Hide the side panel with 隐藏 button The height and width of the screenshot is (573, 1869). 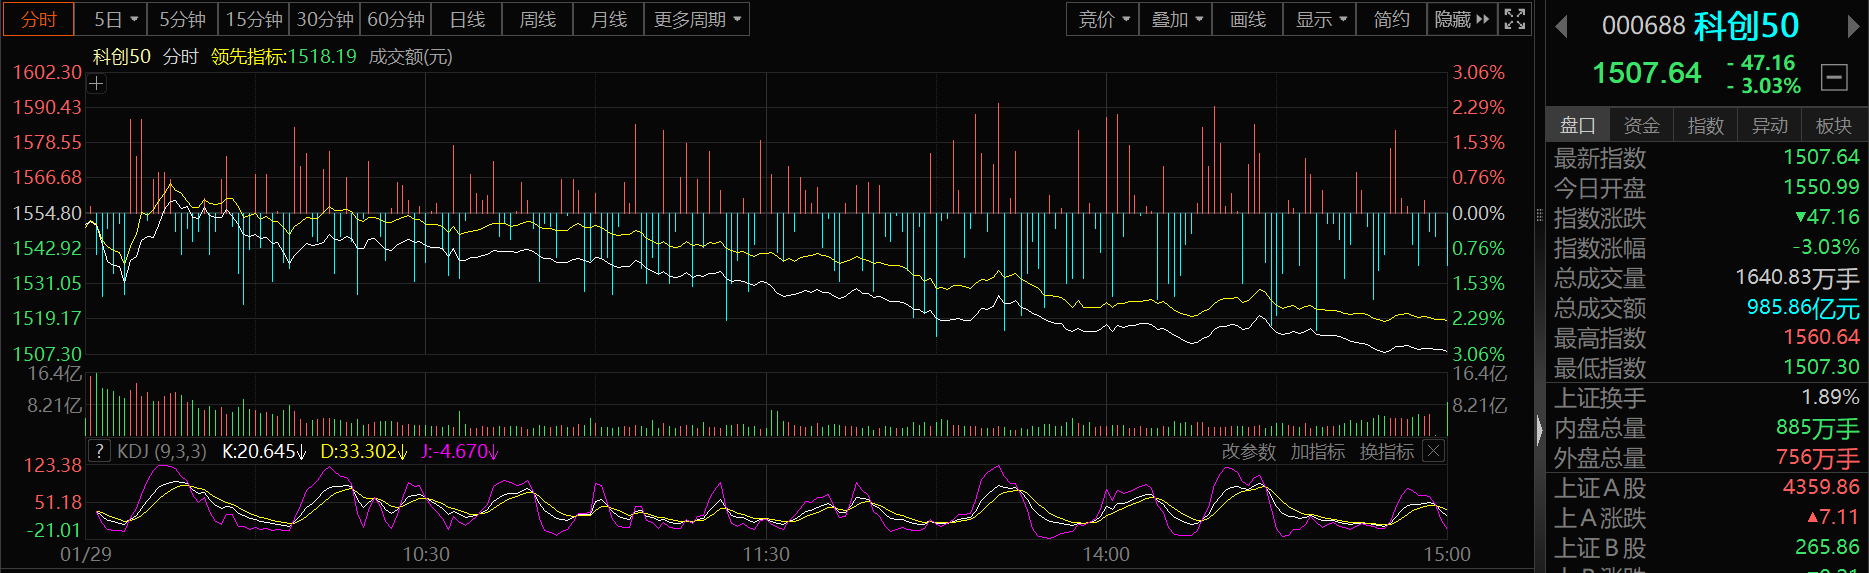1461,19
